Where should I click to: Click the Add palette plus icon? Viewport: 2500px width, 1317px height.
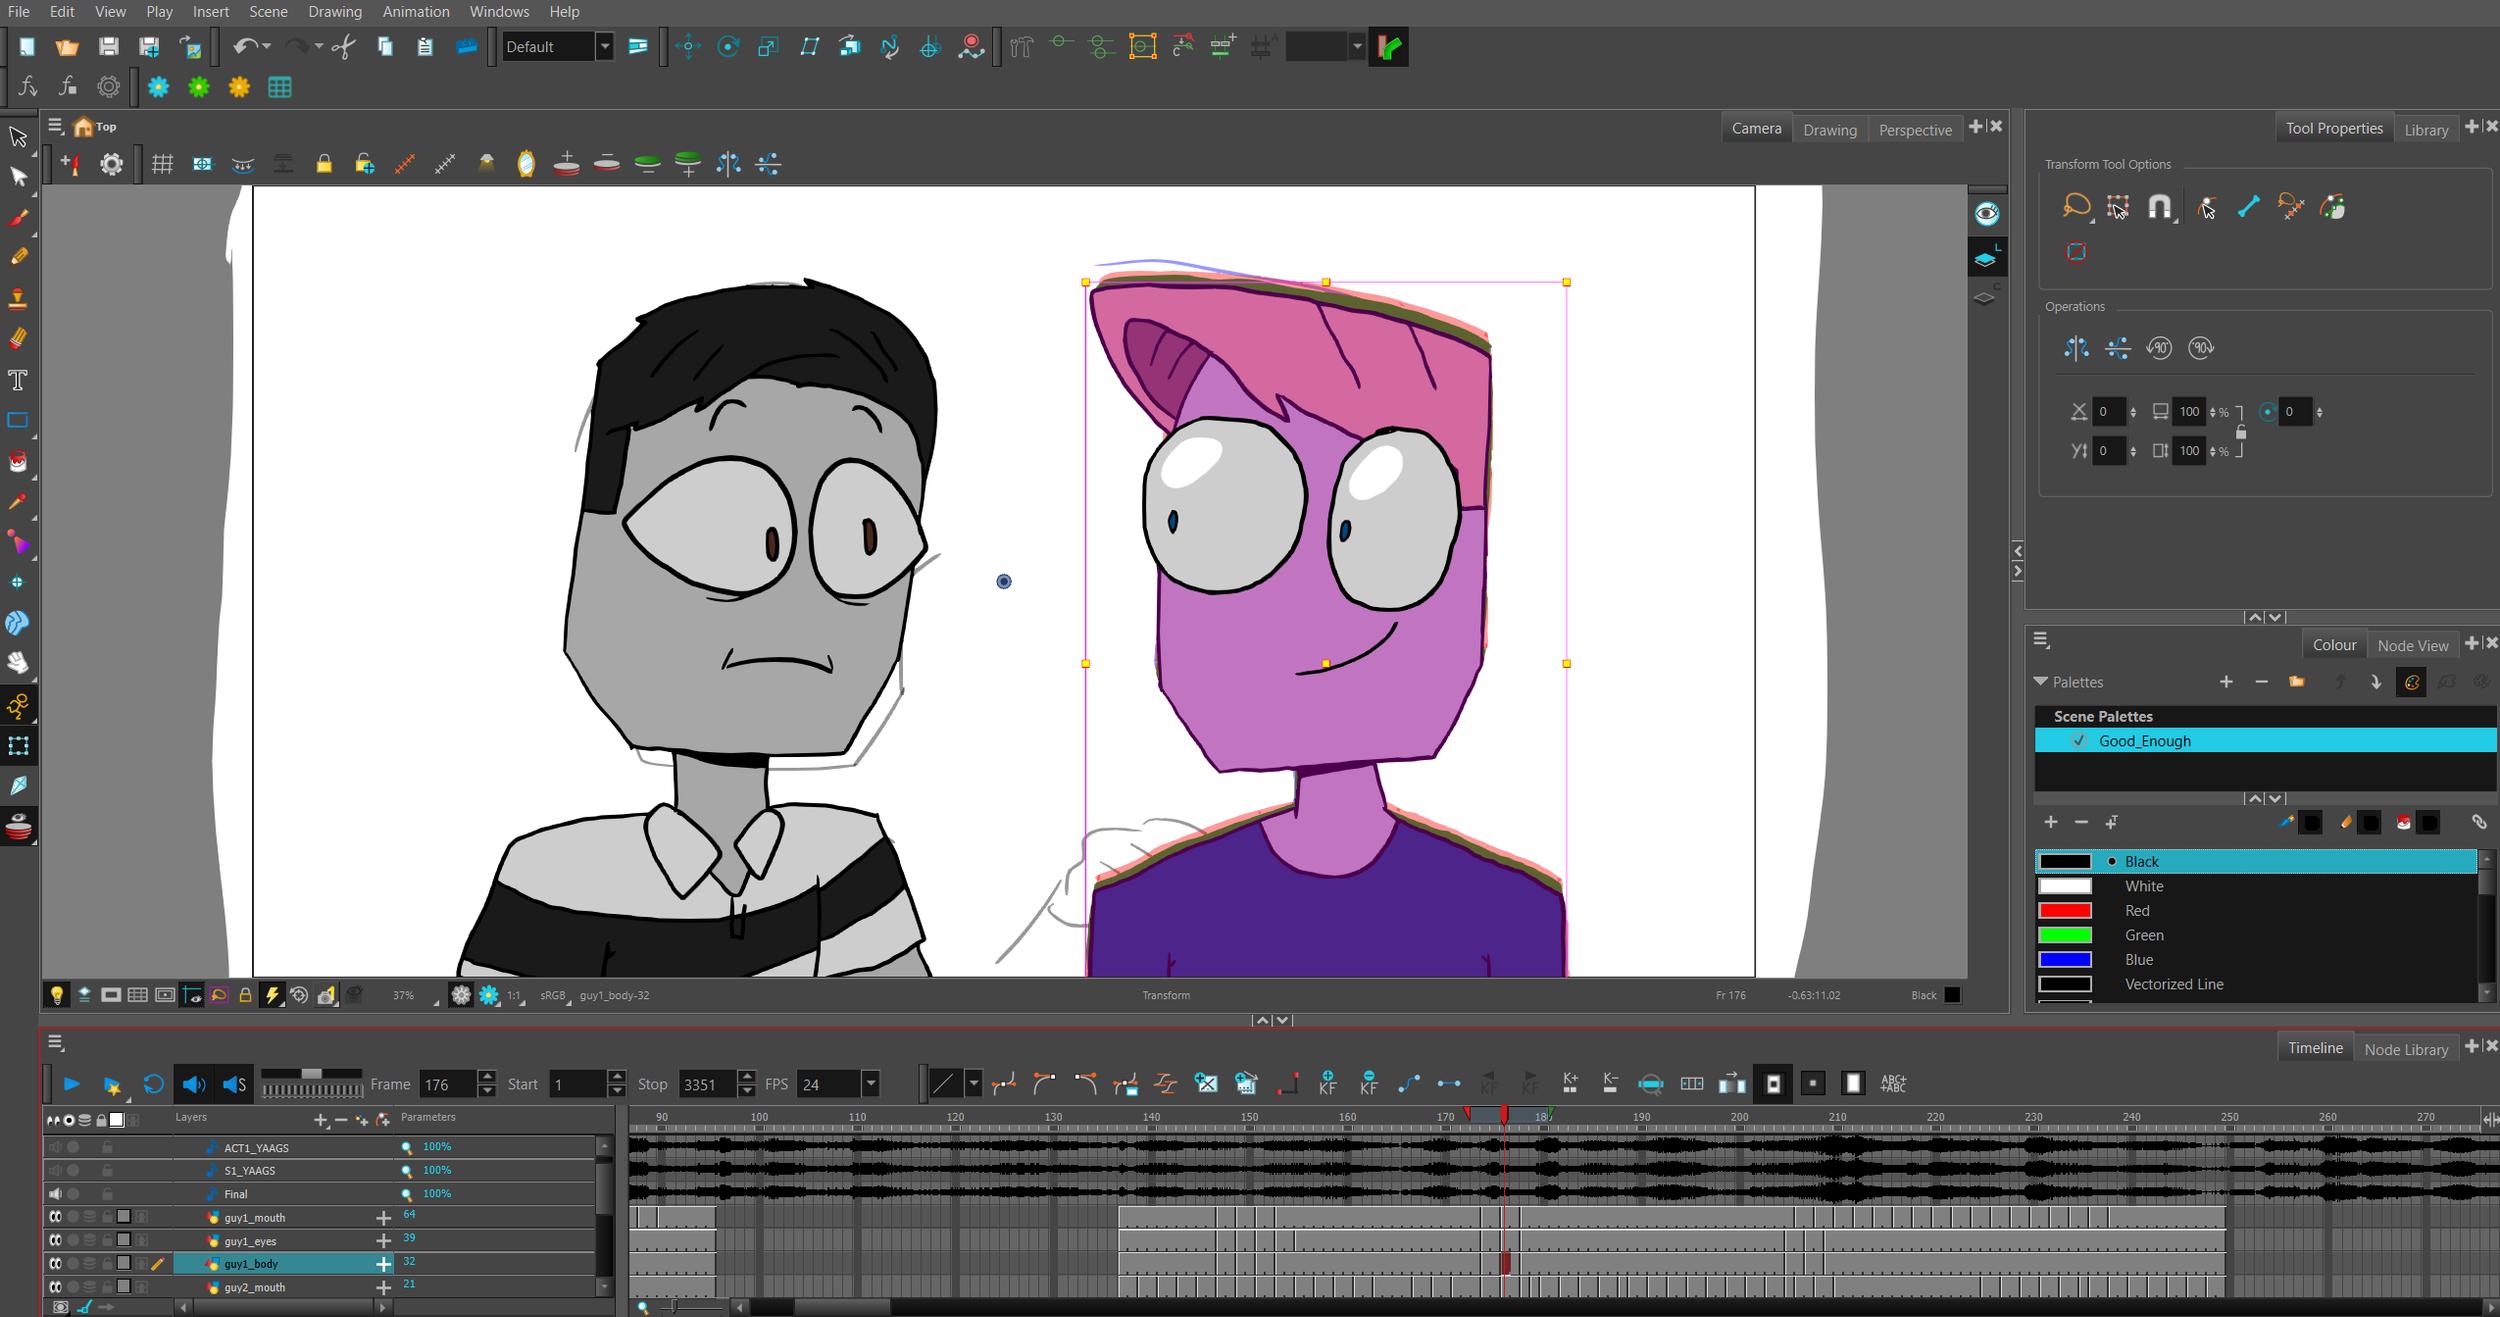coord(2226,682)
